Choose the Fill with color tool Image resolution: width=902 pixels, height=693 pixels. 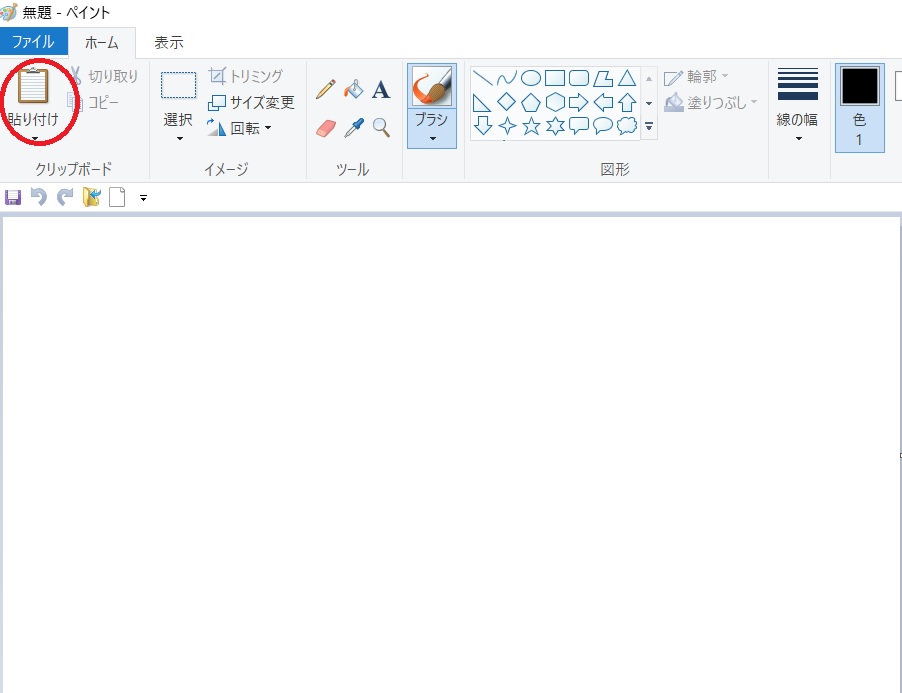(354, 90)
